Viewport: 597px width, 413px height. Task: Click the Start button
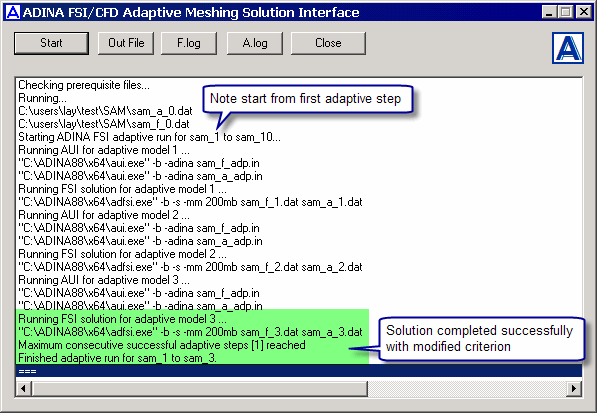51,43
